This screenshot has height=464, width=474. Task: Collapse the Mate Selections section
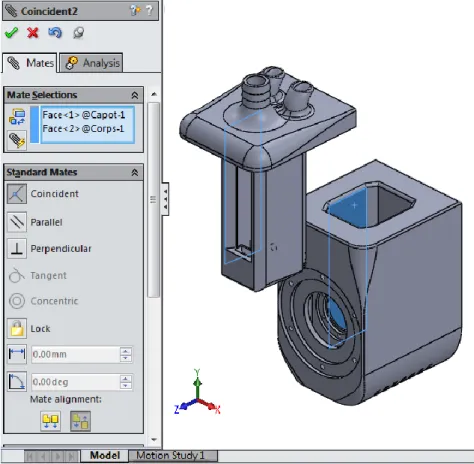(135, 95)
